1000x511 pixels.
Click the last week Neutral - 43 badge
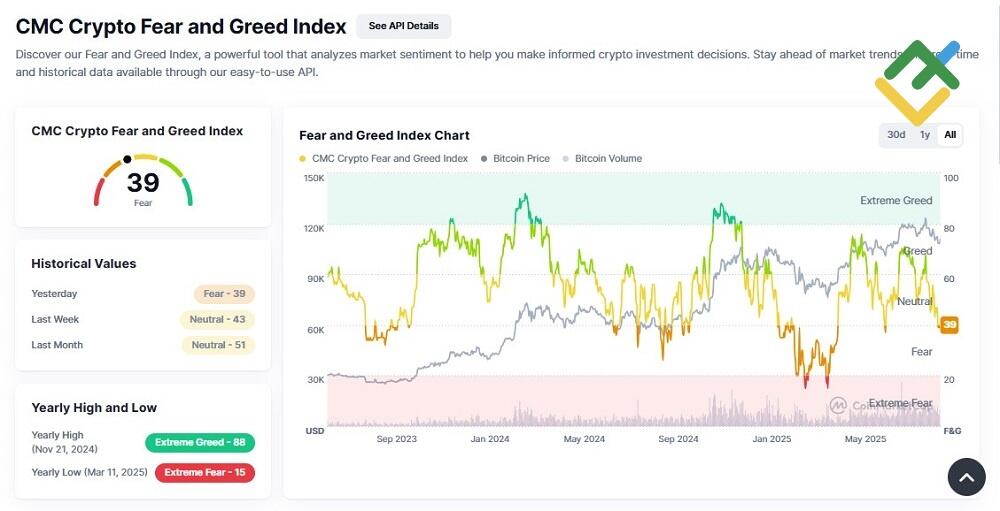(217, 320)
